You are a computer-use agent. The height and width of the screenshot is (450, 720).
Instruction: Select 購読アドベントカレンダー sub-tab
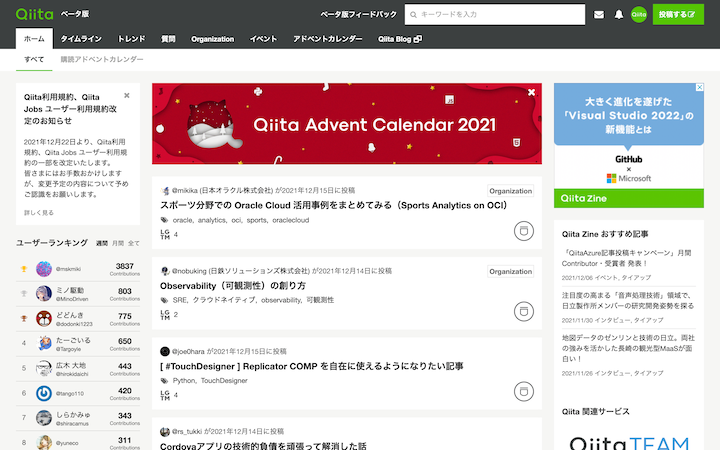pos(102,60)
